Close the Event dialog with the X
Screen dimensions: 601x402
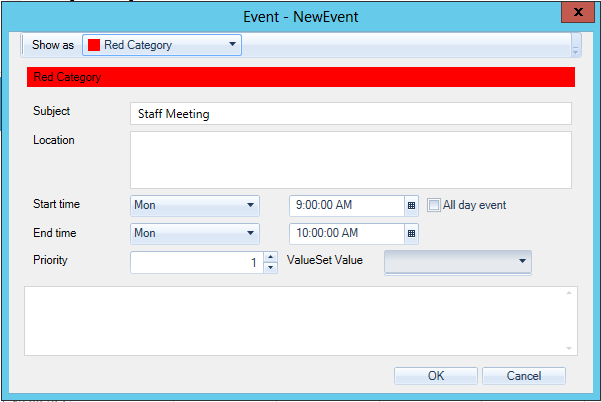[x=577, y=13]
